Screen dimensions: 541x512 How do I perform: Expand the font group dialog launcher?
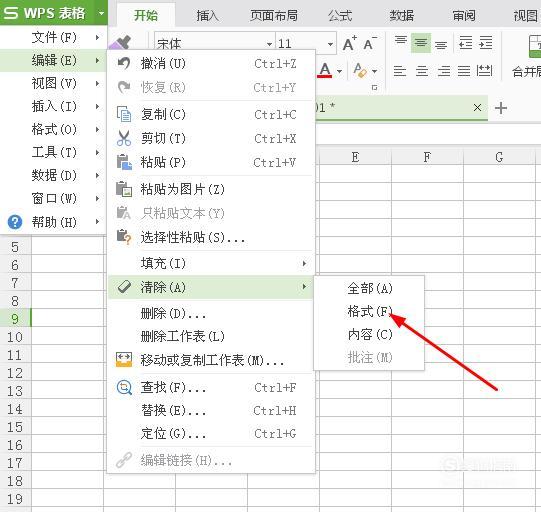point(374,87)
